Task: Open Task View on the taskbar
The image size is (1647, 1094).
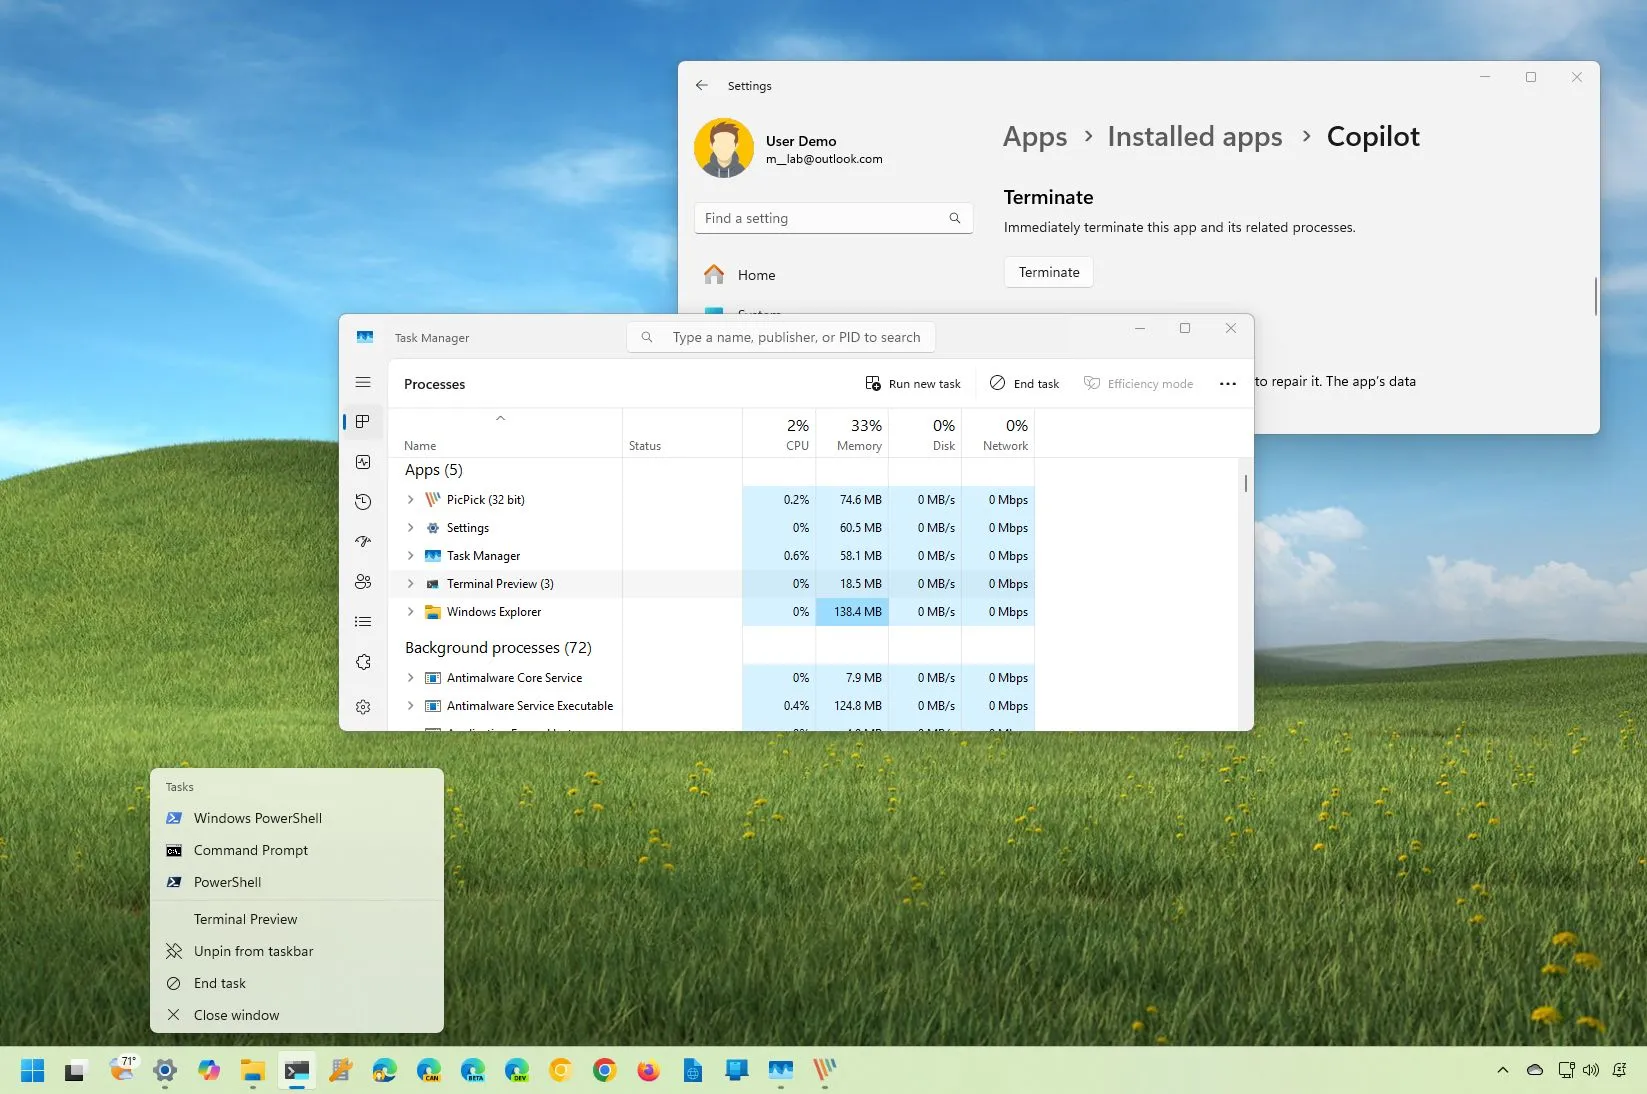Action: pos(76,1071)
